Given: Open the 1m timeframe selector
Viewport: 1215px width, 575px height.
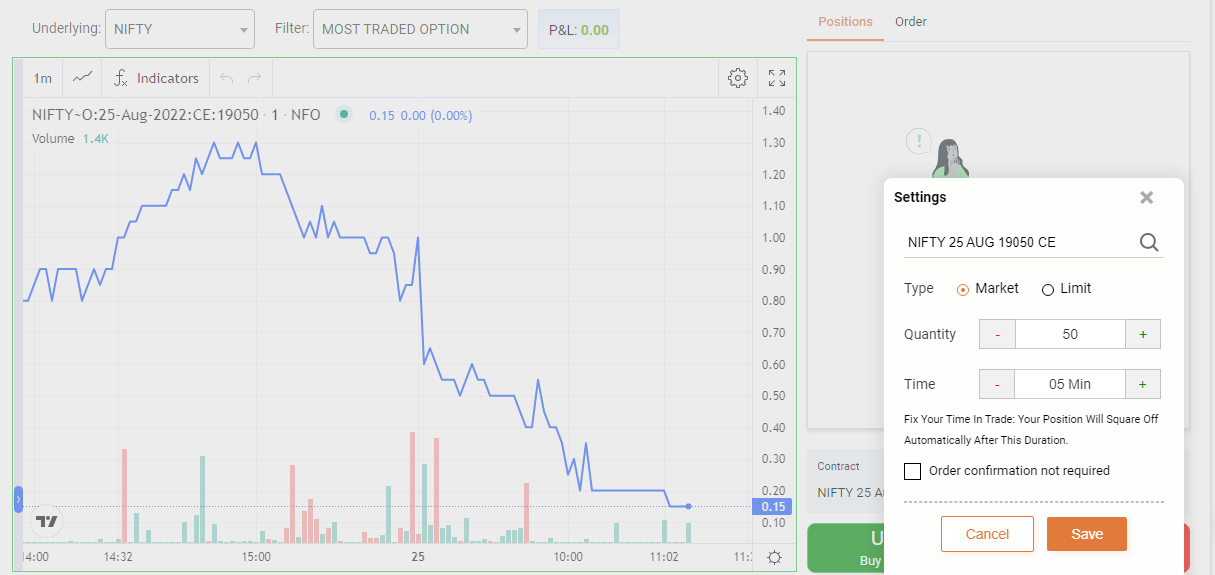Looking at the screenshot, I should tap(43, 78).
